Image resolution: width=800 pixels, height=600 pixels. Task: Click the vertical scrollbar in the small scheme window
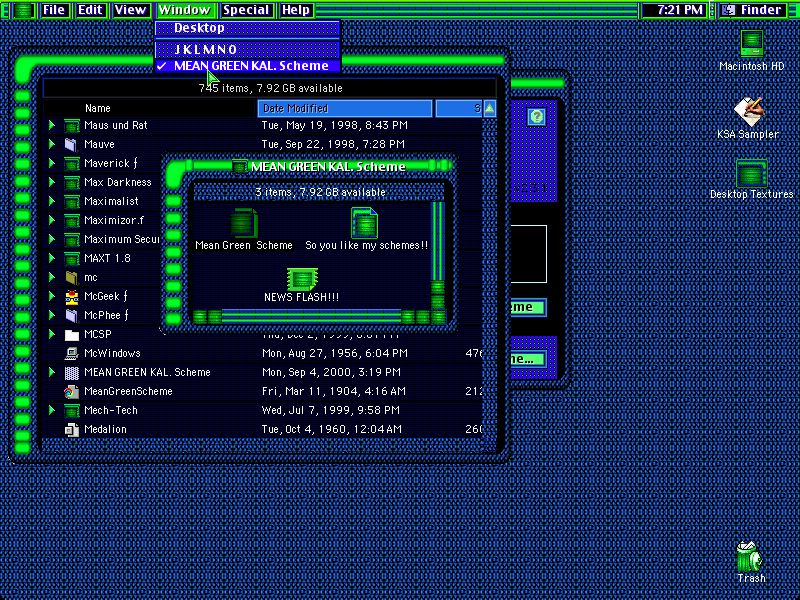pos(438,255)
